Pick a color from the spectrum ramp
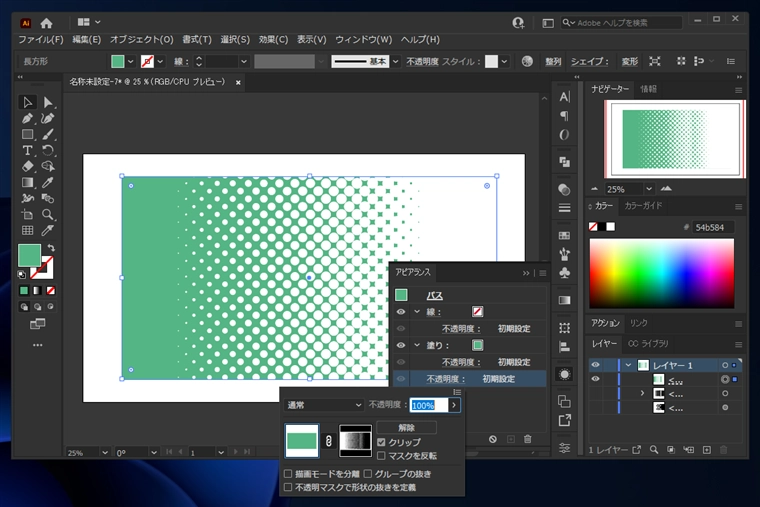The height and width of the screenshot is (507, 760). coord(662,273)
